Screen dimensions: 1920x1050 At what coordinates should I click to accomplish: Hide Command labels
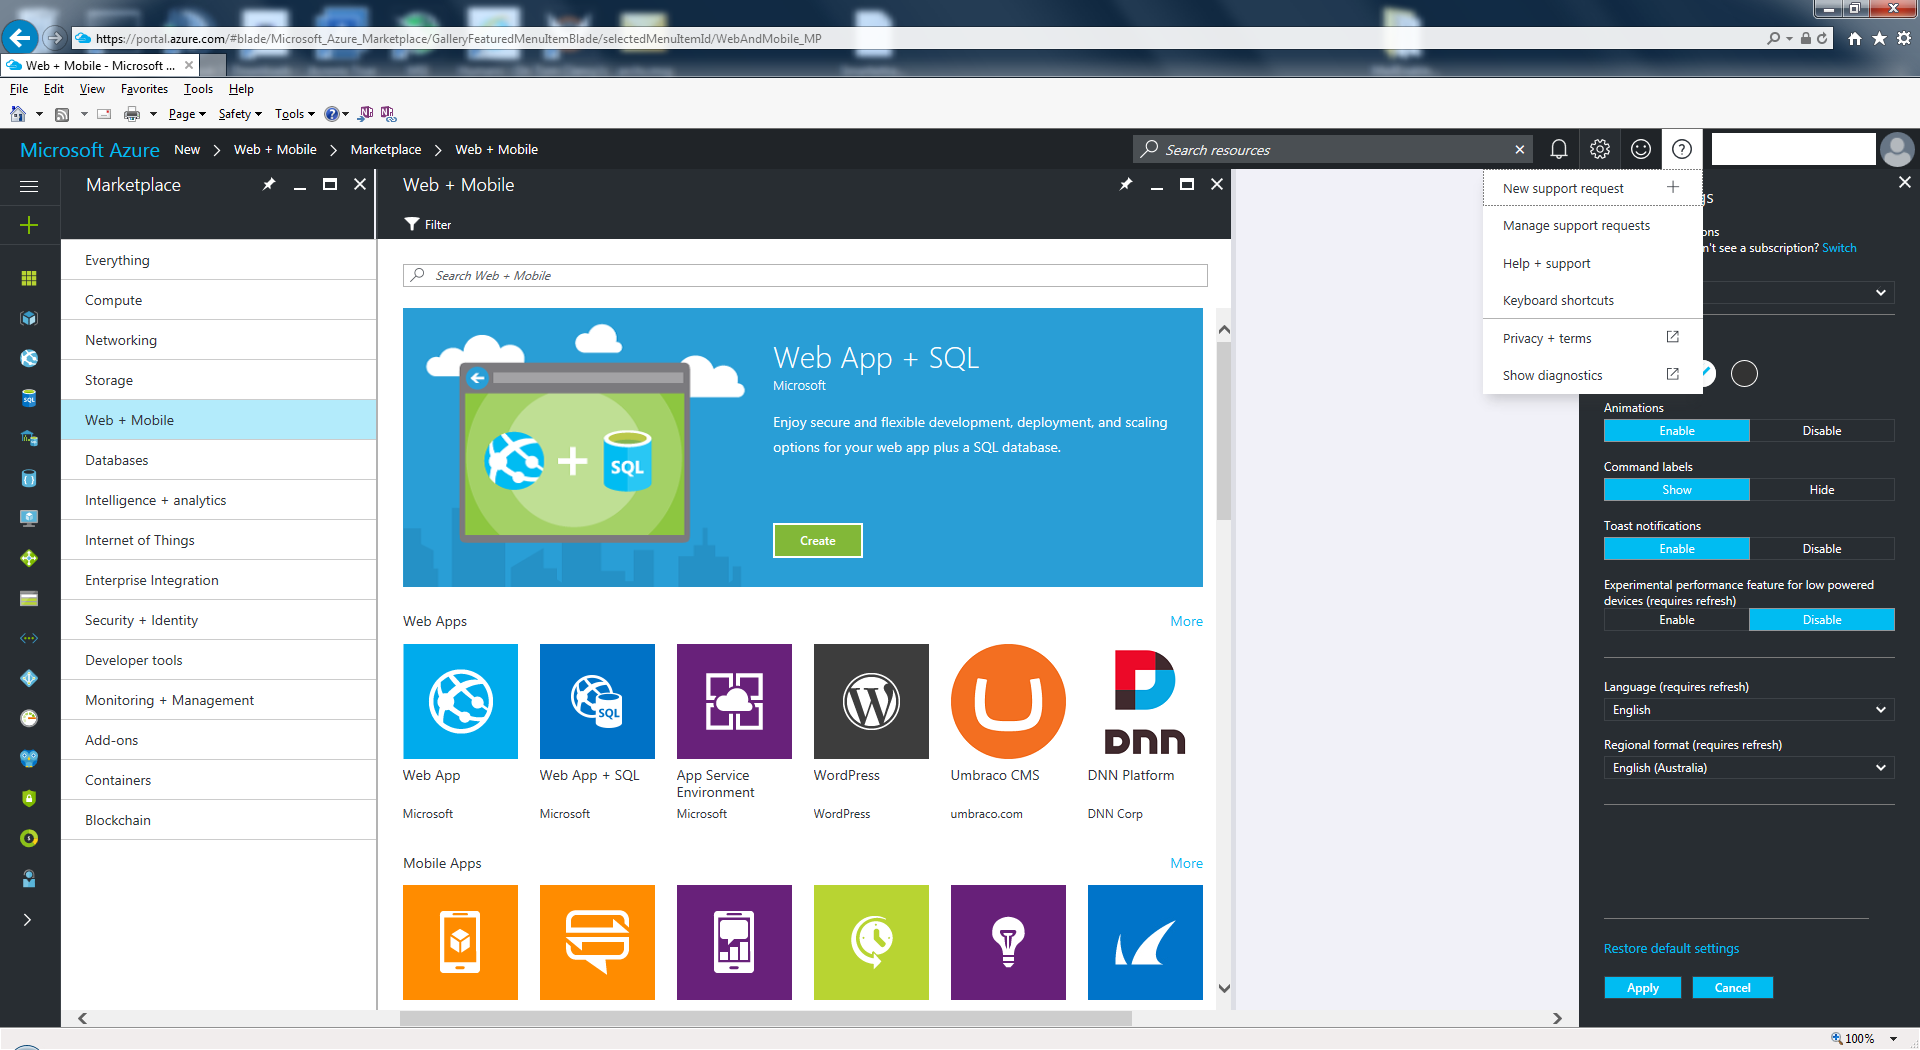pyautogui.click(x=1822, y=490)
